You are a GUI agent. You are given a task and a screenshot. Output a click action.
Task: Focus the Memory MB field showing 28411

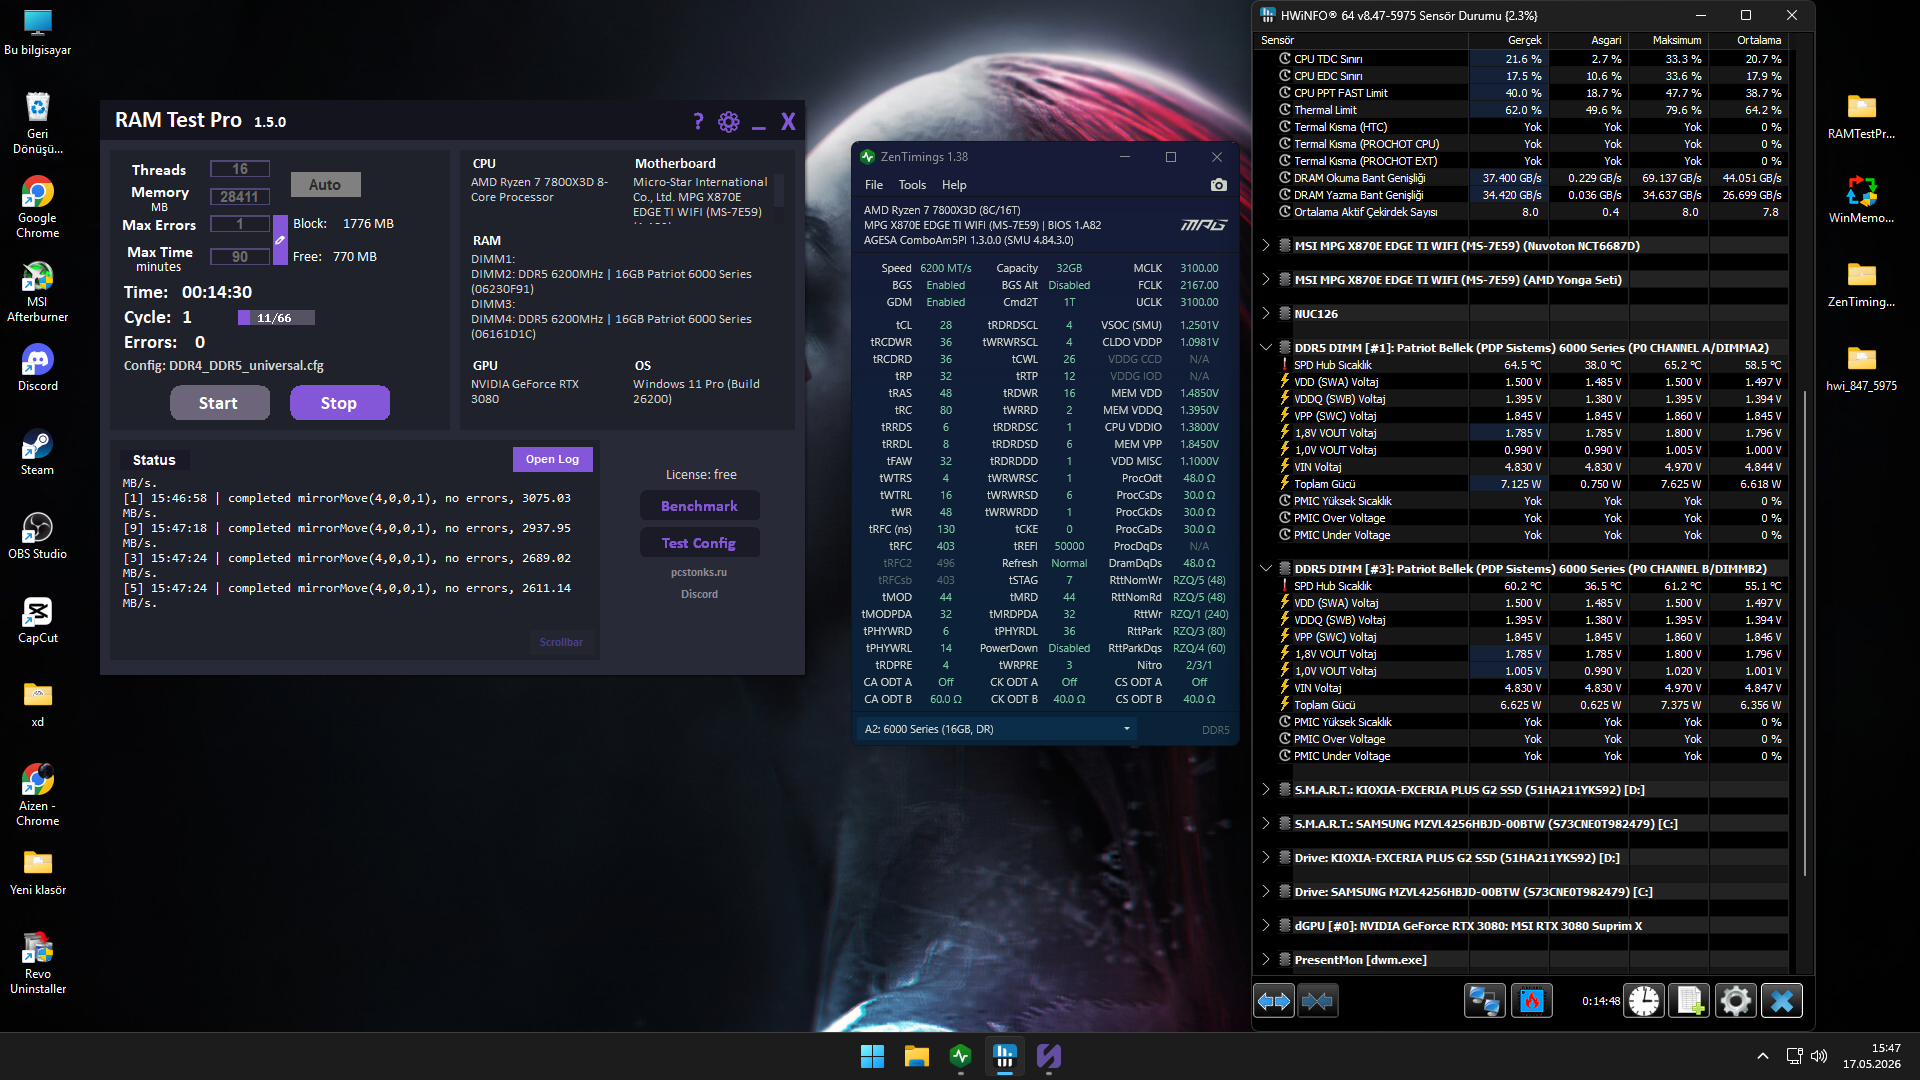[x=240, y=197]
